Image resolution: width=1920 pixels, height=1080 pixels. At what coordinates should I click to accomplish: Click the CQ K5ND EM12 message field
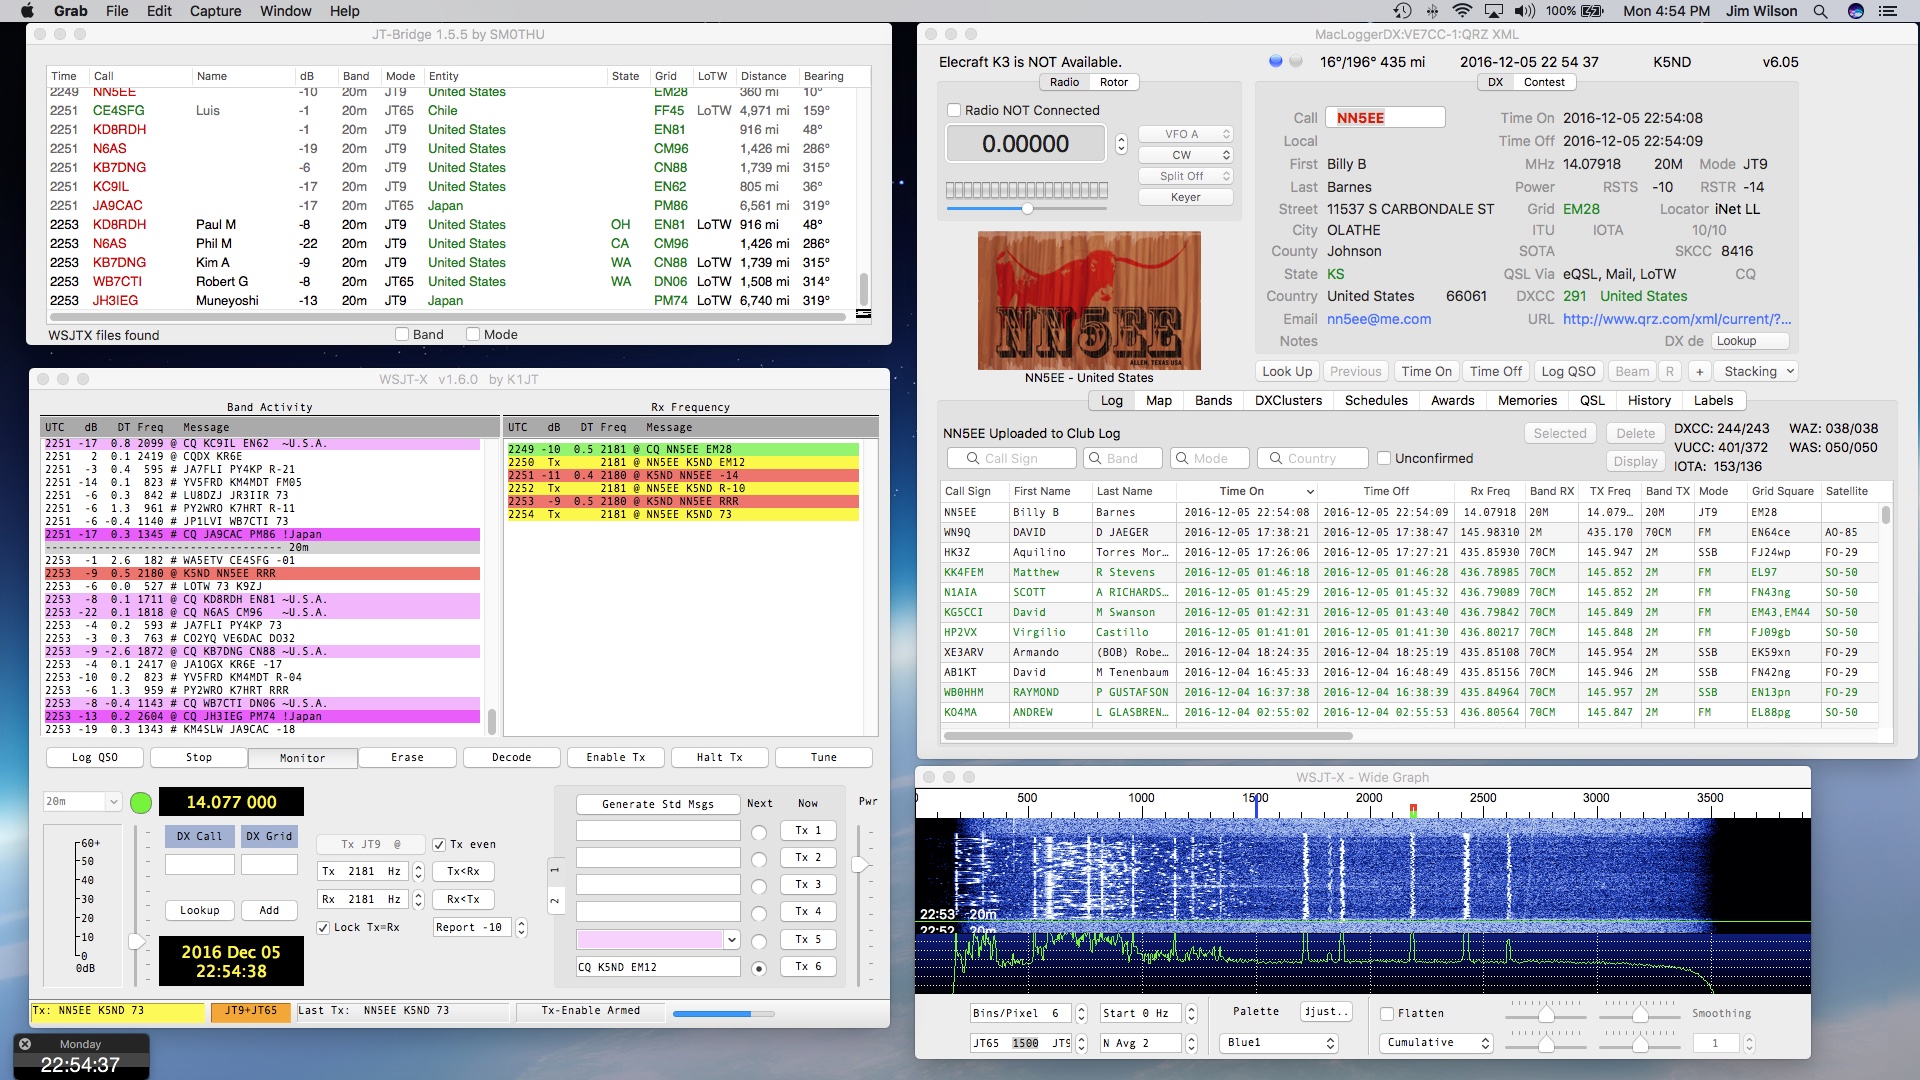pos(658,967)
